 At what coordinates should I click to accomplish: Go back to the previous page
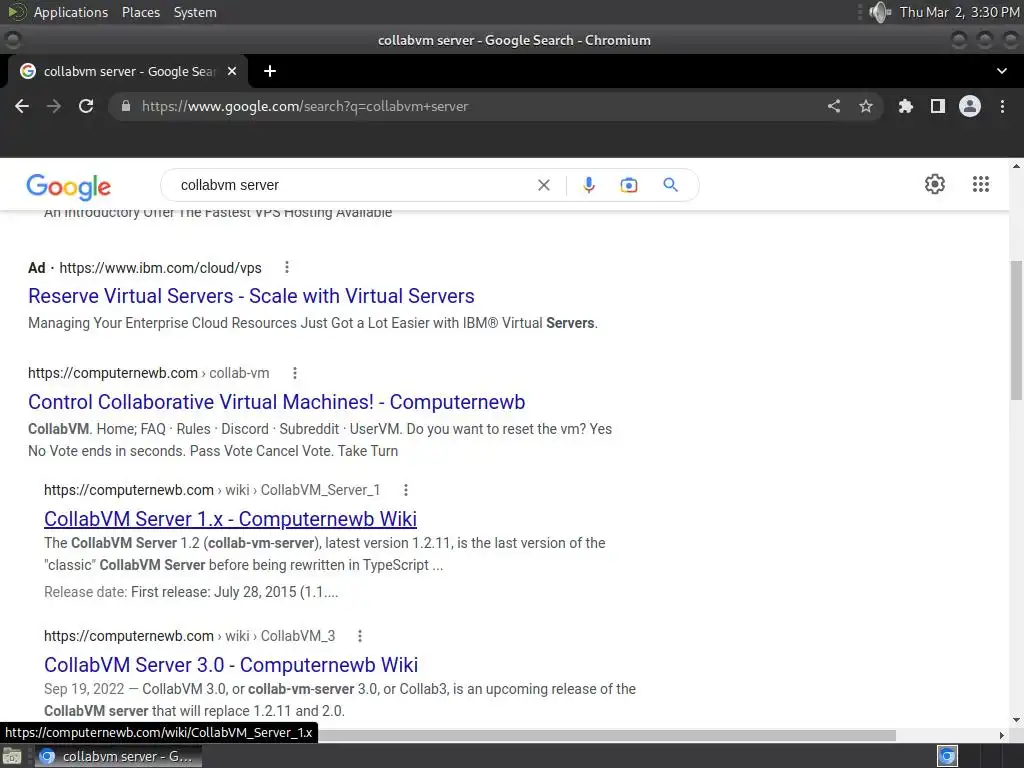coord(22,106)
